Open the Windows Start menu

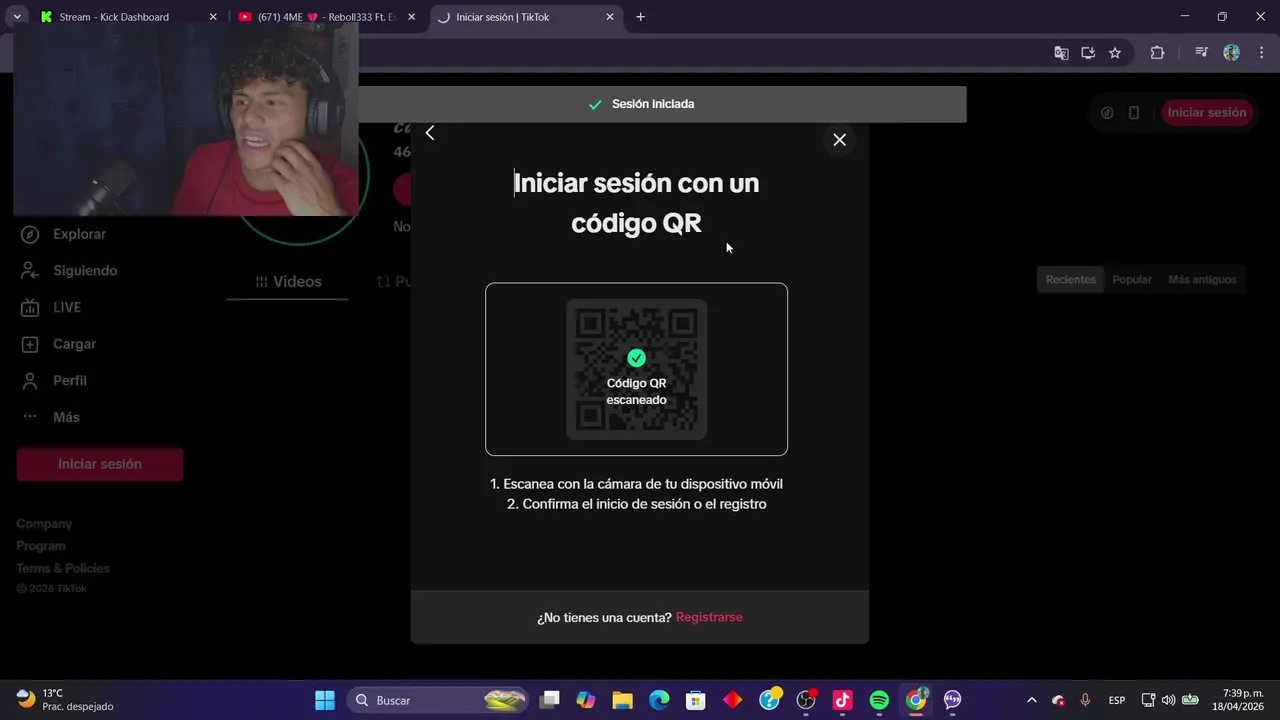[325, 700]
